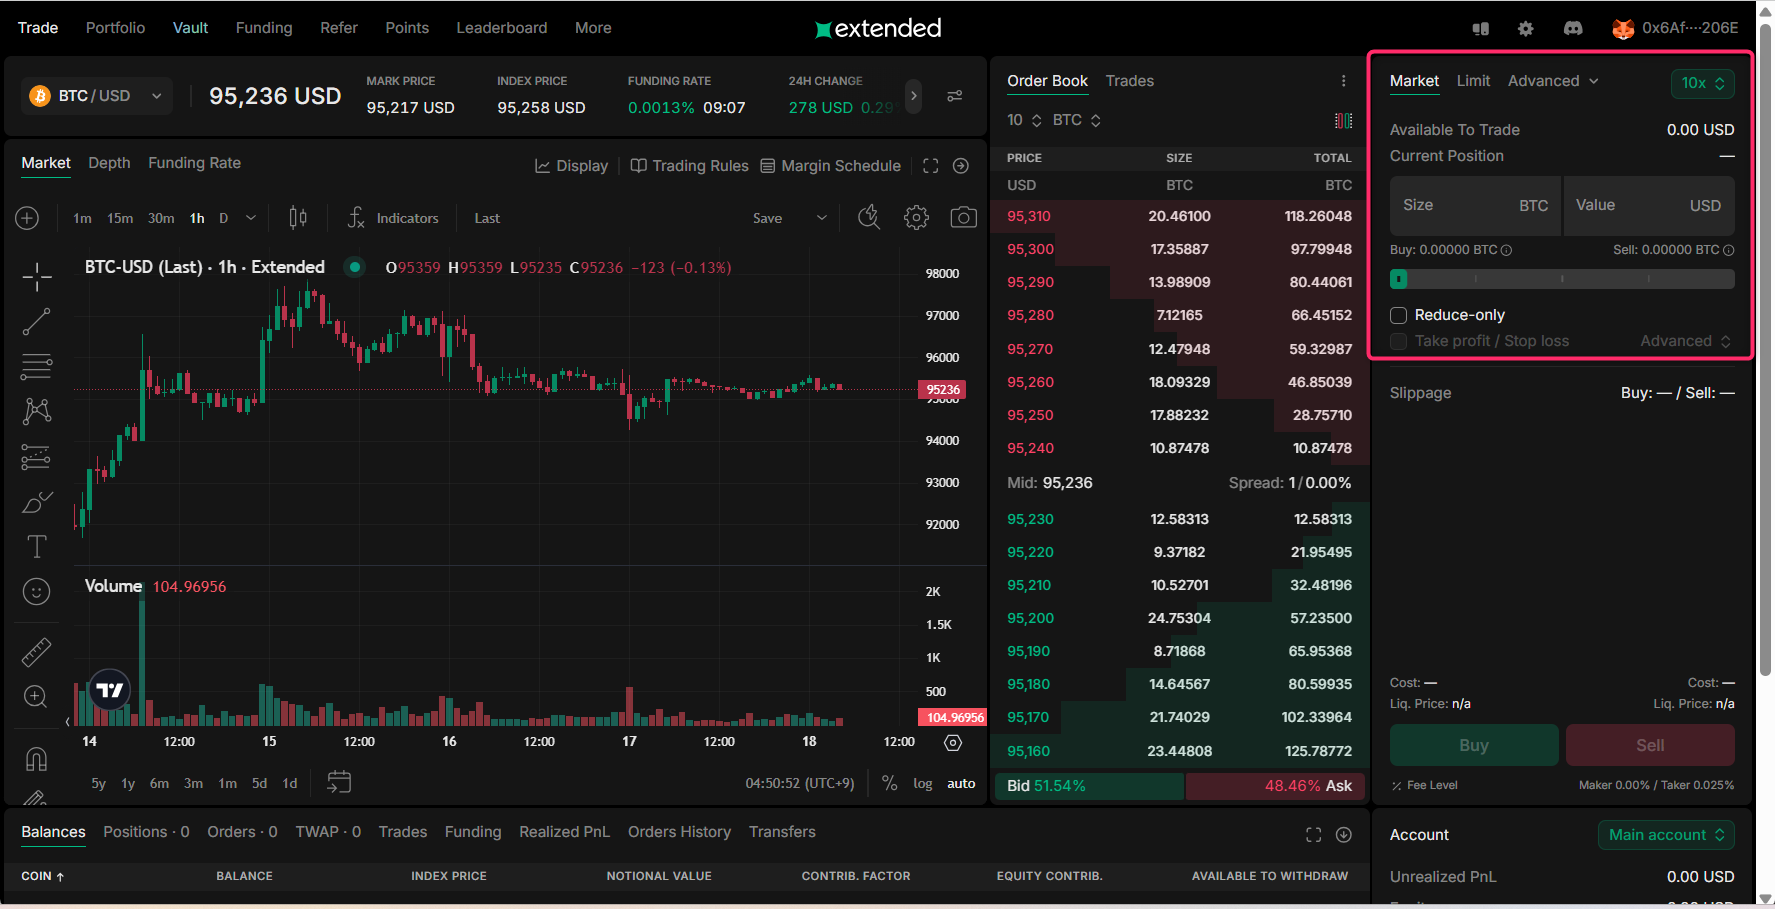Click the order size percentage slider
The height and width of the screenshot is (909, 1775).
(1561, 279)
